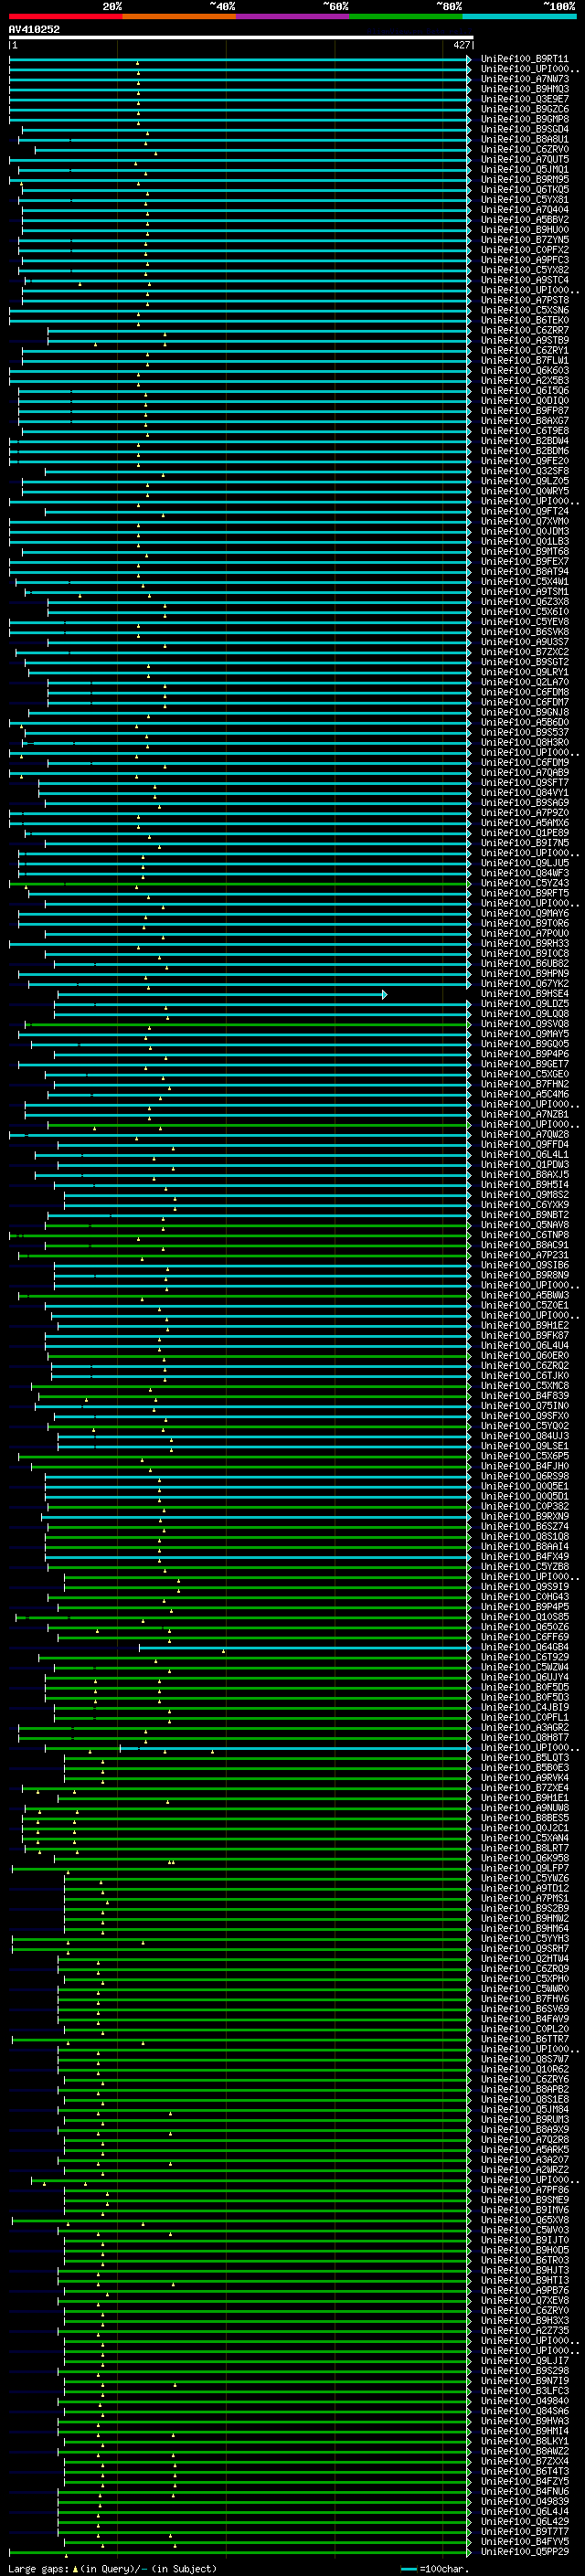Open hit UniRef100_B8AXJ5
The image size is (585, 2576).
524,1175
